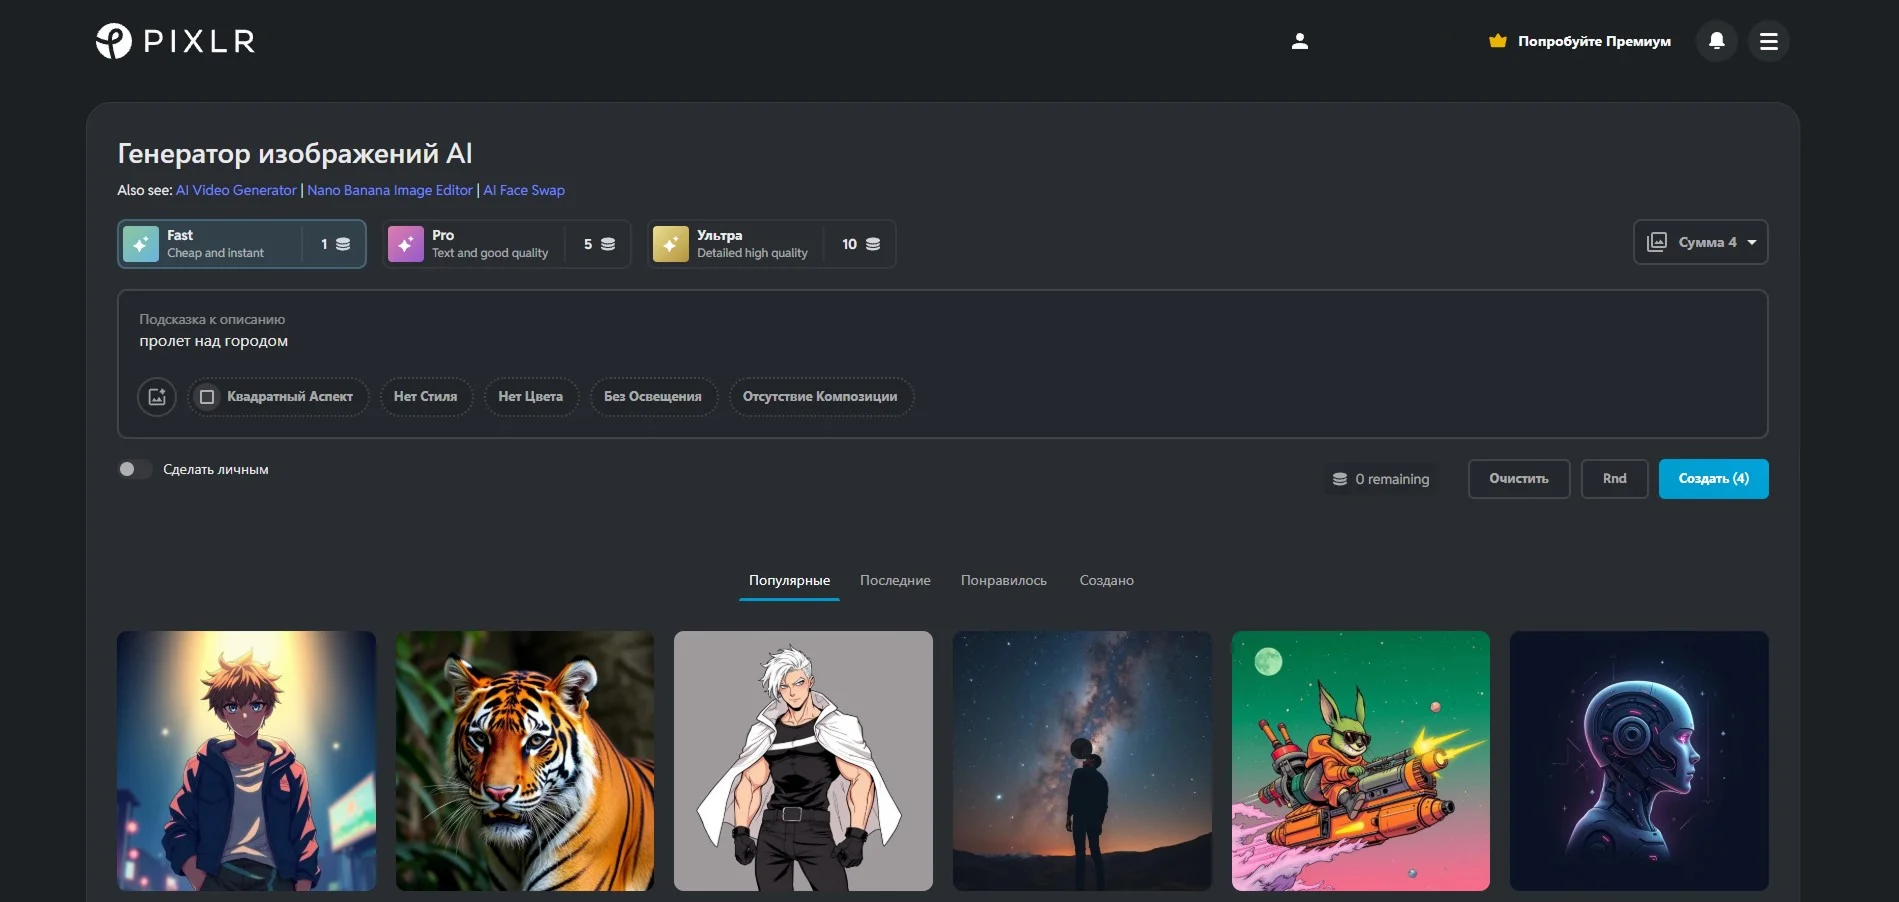Open the notifications bell

click(x=1717, y=41)
